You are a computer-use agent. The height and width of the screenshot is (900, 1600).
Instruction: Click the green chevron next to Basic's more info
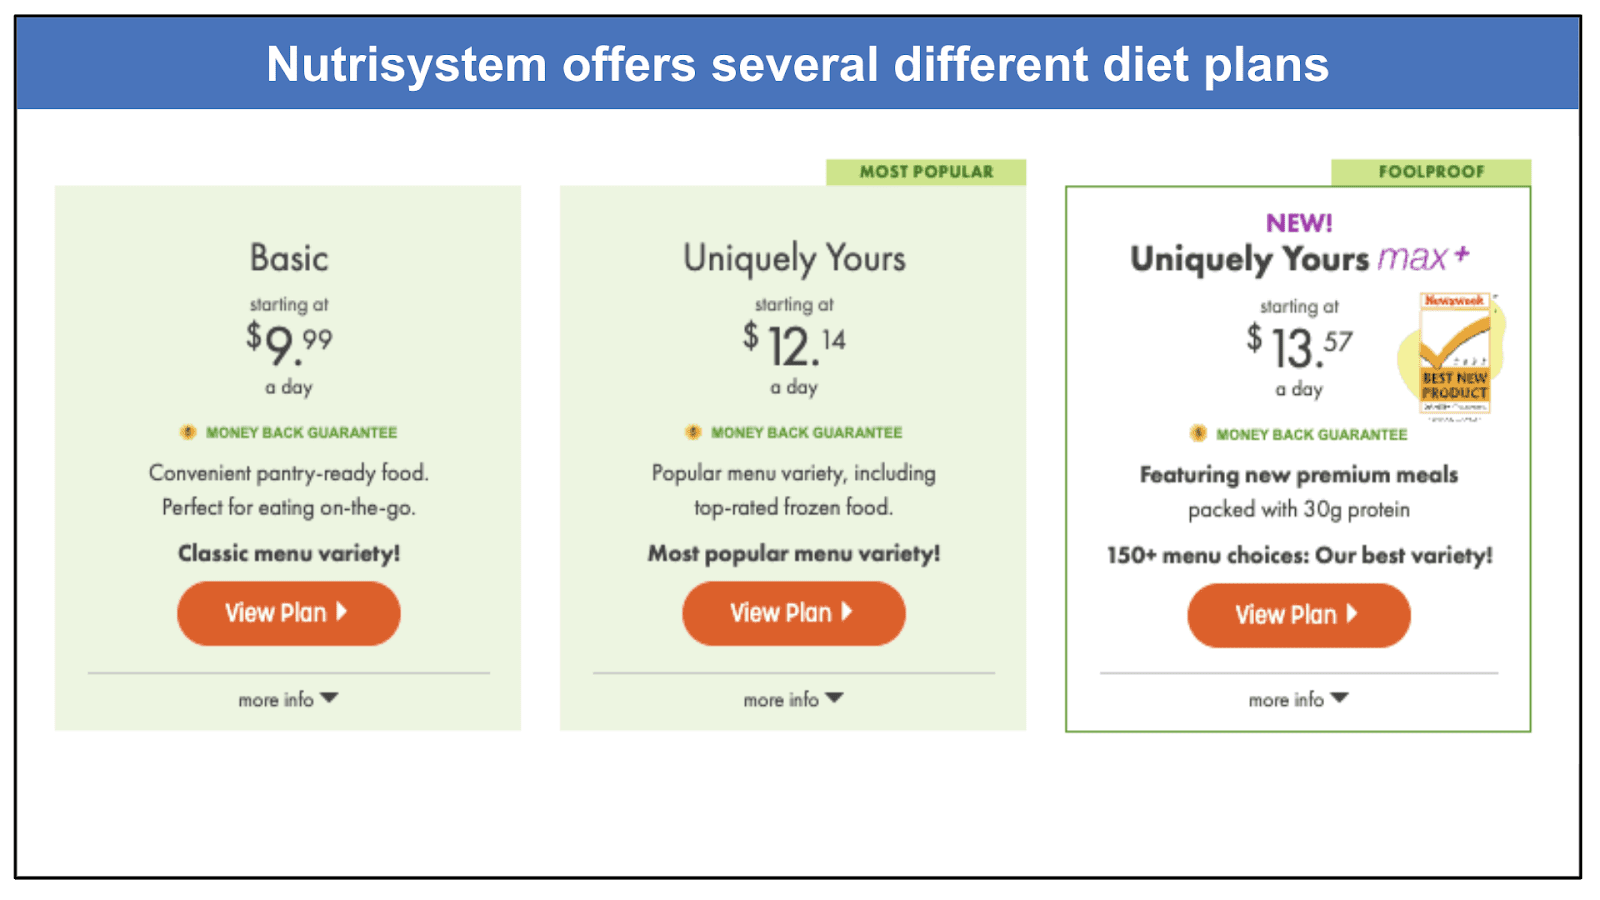pos(332,699)
